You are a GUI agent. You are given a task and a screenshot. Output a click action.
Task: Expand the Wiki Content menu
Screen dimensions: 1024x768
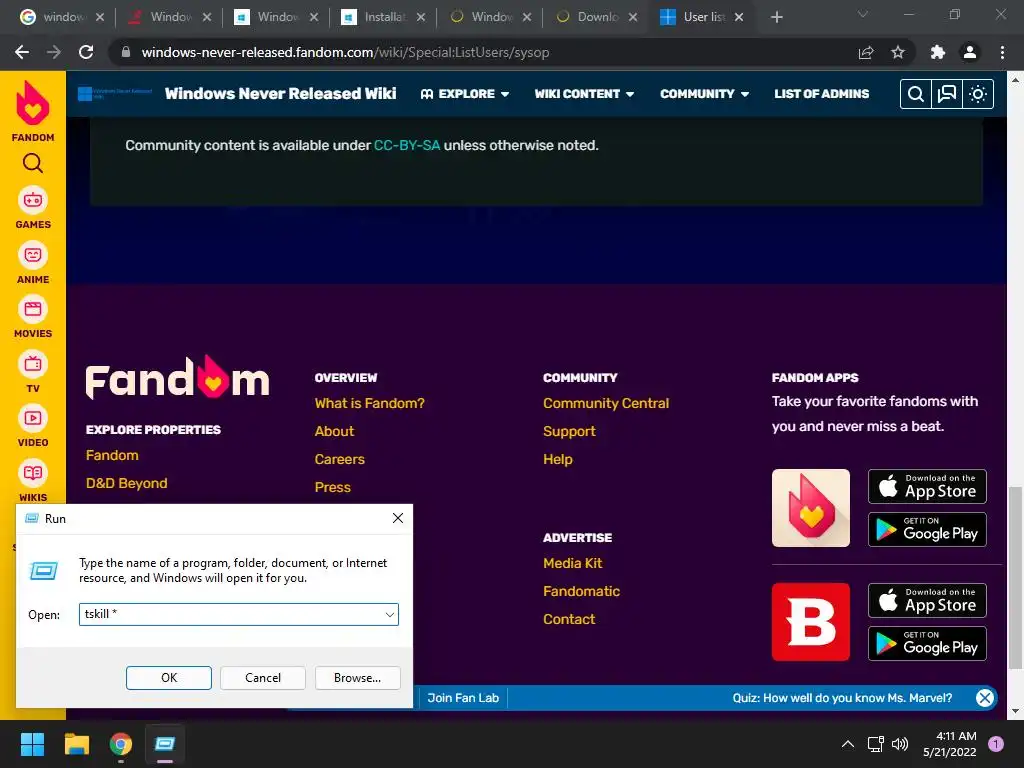click(584, 94)
